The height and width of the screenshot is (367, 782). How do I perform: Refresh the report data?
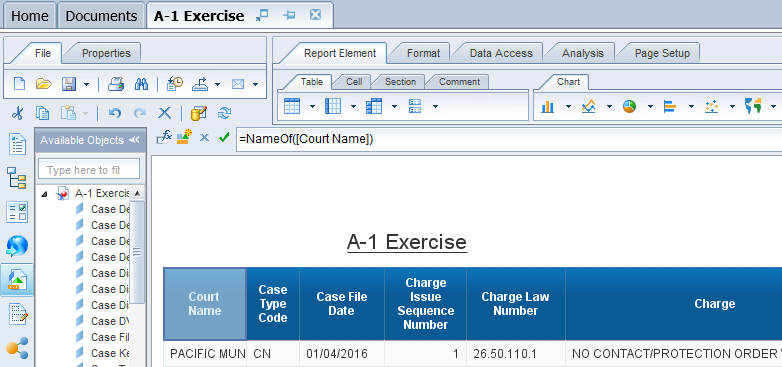224,113
